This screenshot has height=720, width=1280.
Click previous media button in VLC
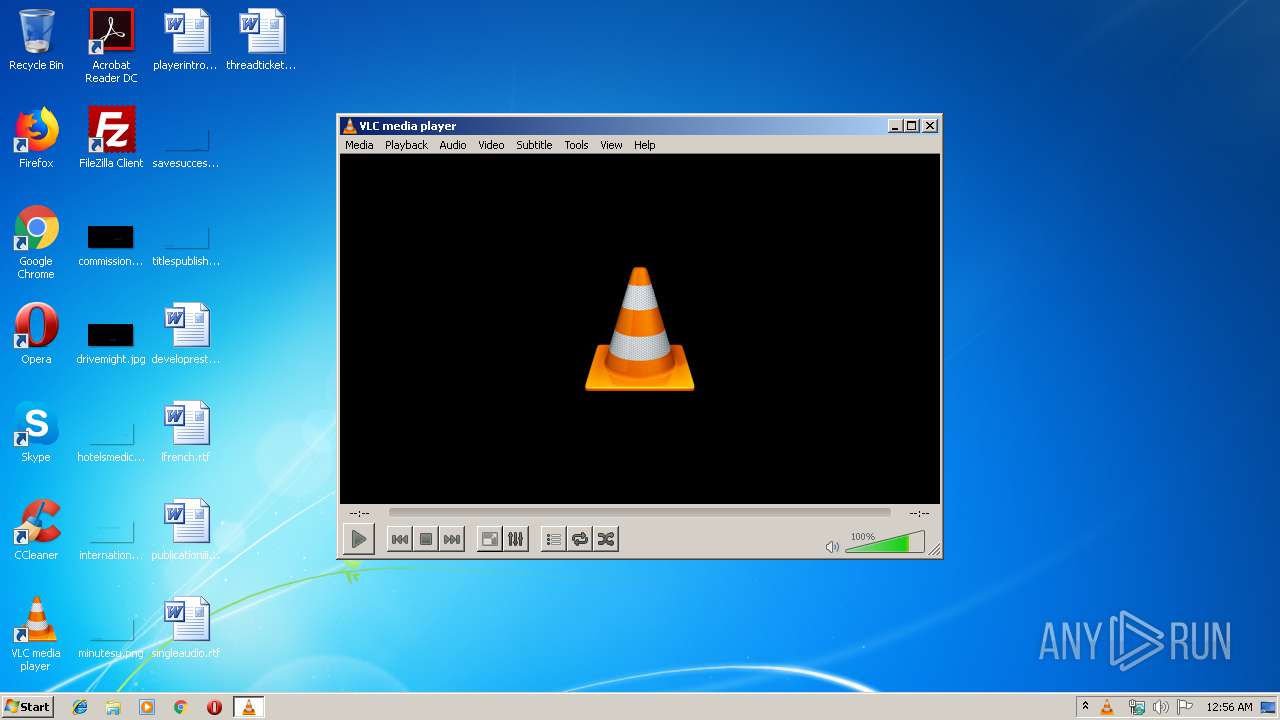(399, 539)
